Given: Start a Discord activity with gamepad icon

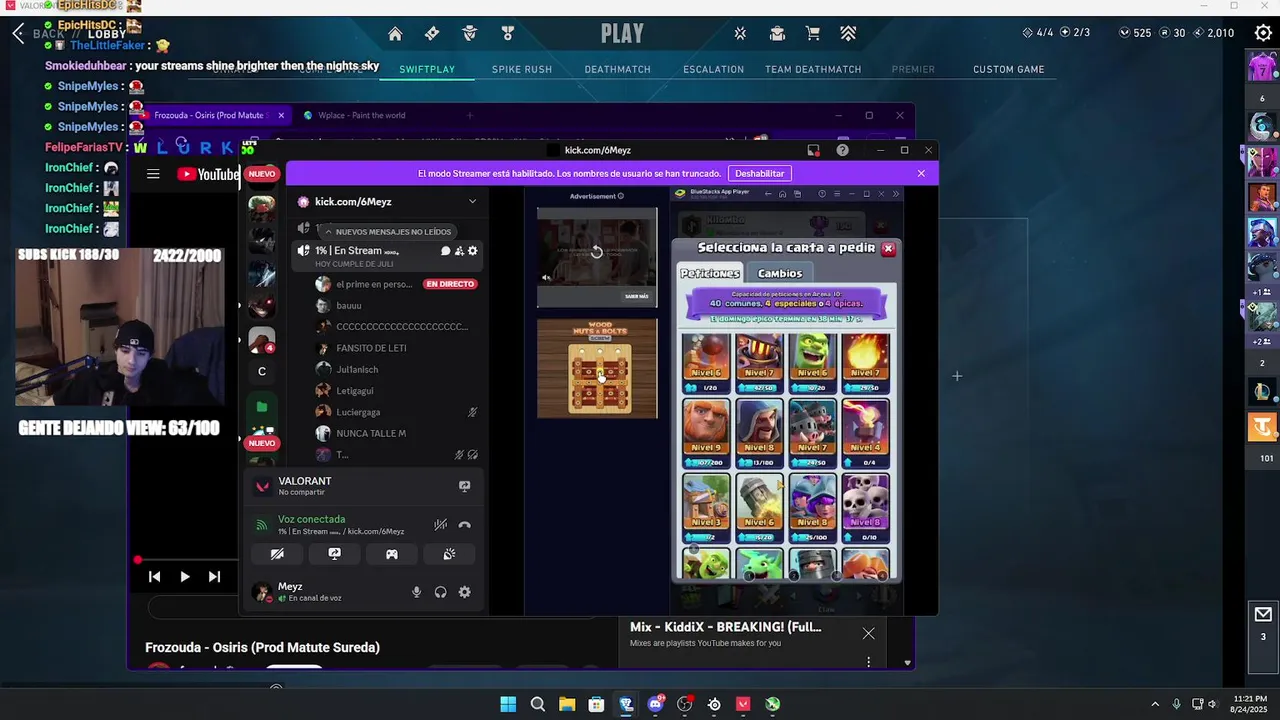Looking at the screenshot, I should [x=392, y=554].
